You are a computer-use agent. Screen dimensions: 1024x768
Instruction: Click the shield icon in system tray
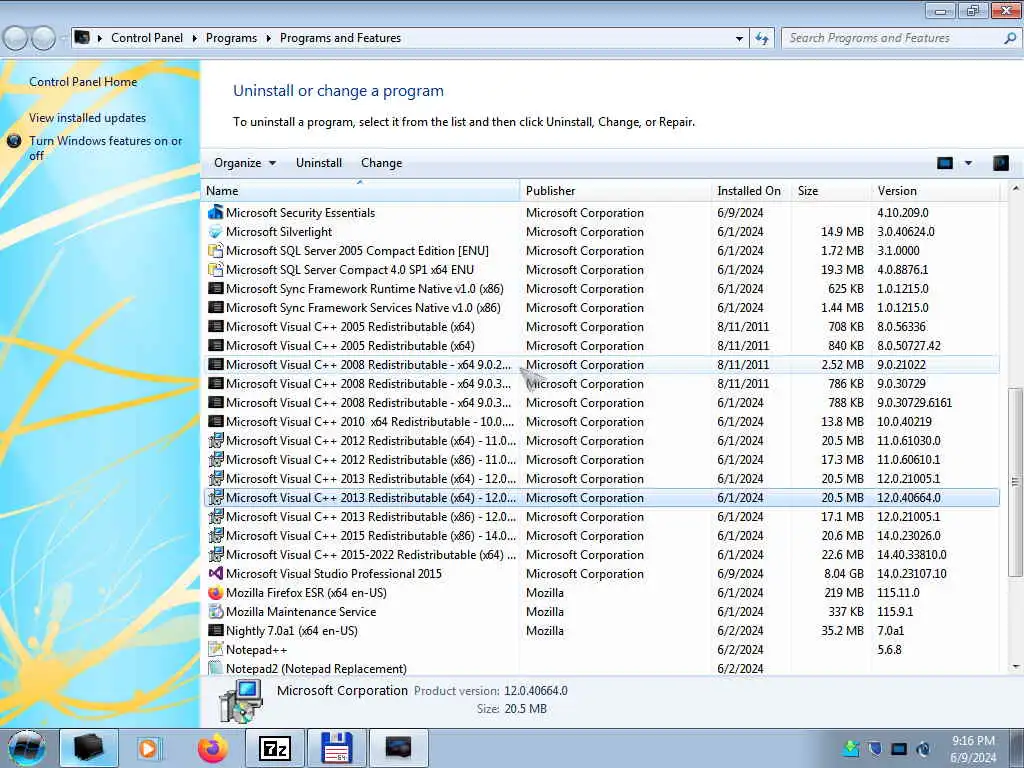(x=874, y=748)
